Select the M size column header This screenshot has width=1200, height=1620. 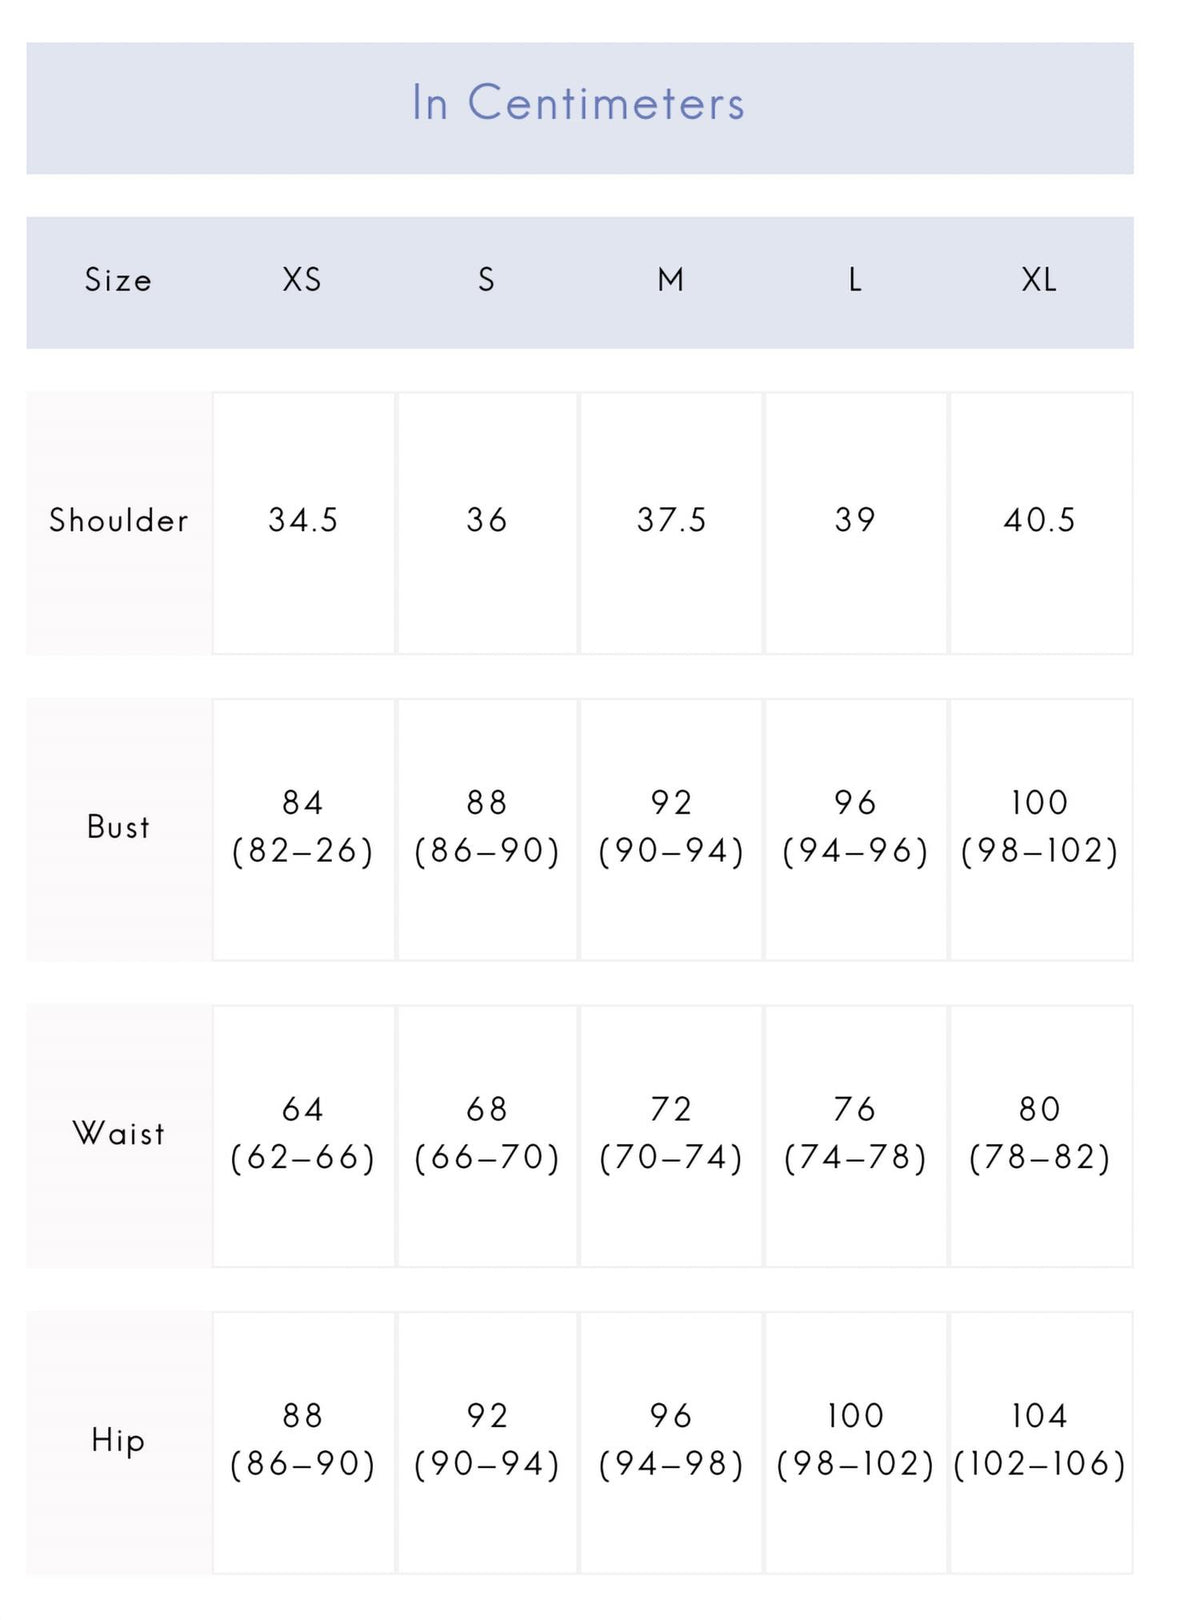tap(671, 280)
